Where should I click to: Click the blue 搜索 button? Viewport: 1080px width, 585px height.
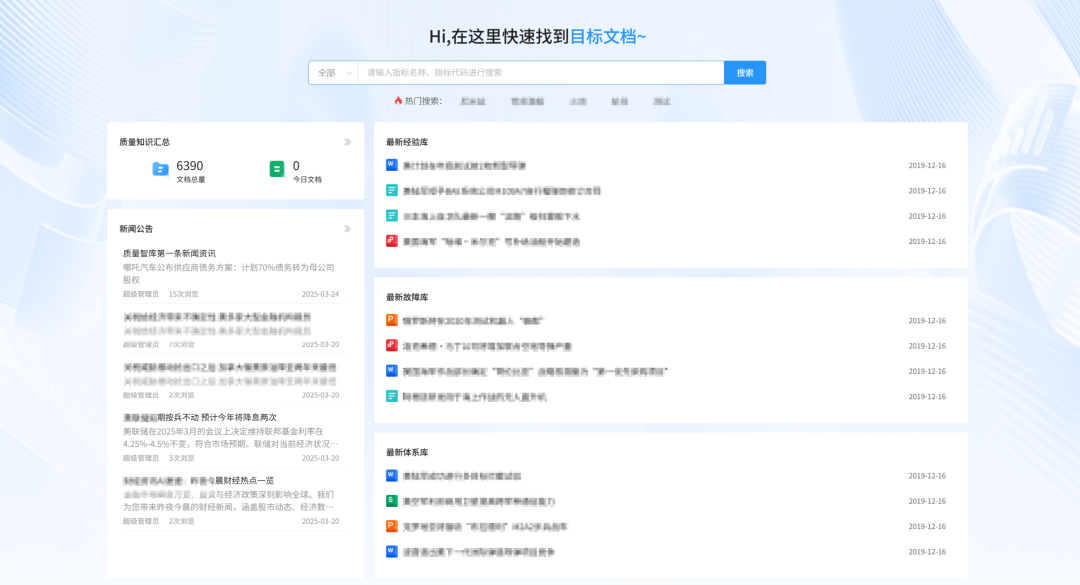pos(744,72)
